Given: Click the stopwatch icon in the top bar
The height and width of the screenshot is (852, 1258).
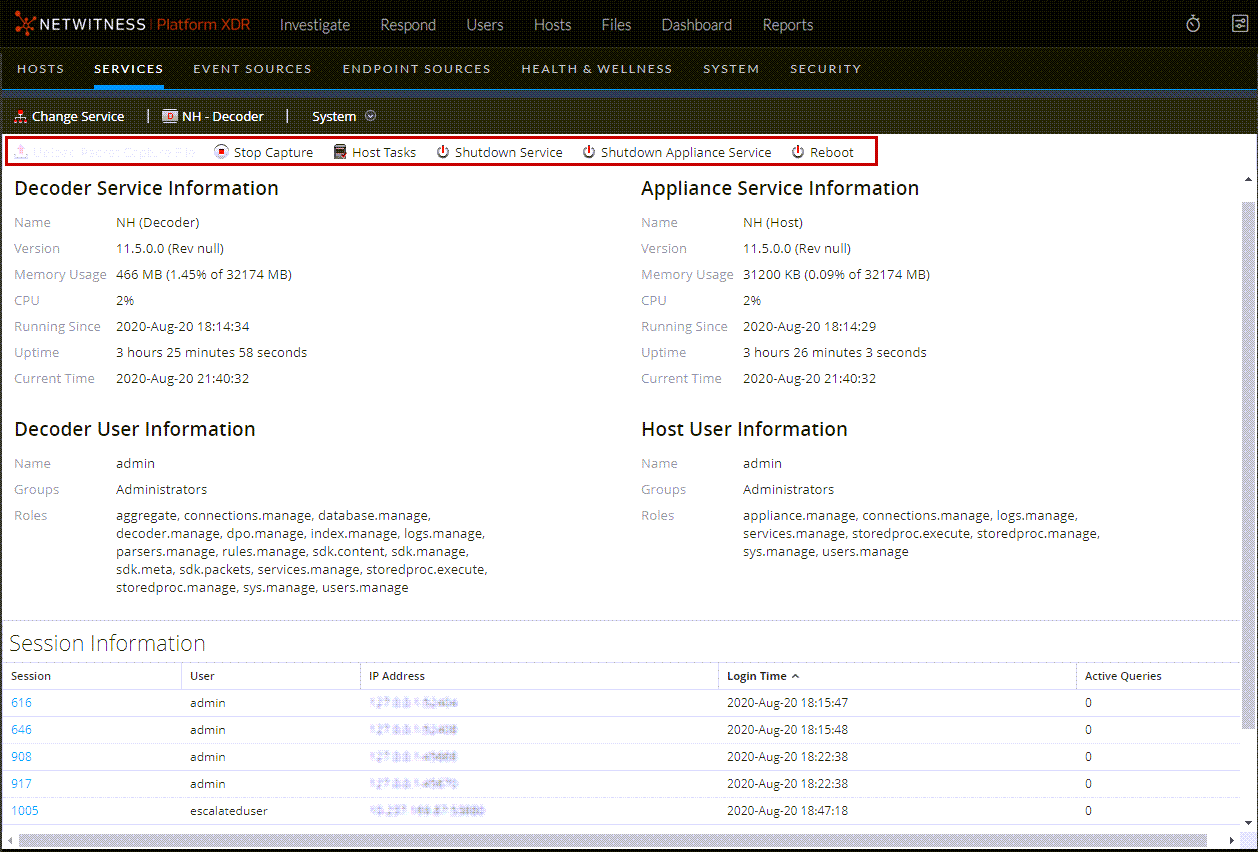Looking at the screenshot, I should pos(1193,23).
